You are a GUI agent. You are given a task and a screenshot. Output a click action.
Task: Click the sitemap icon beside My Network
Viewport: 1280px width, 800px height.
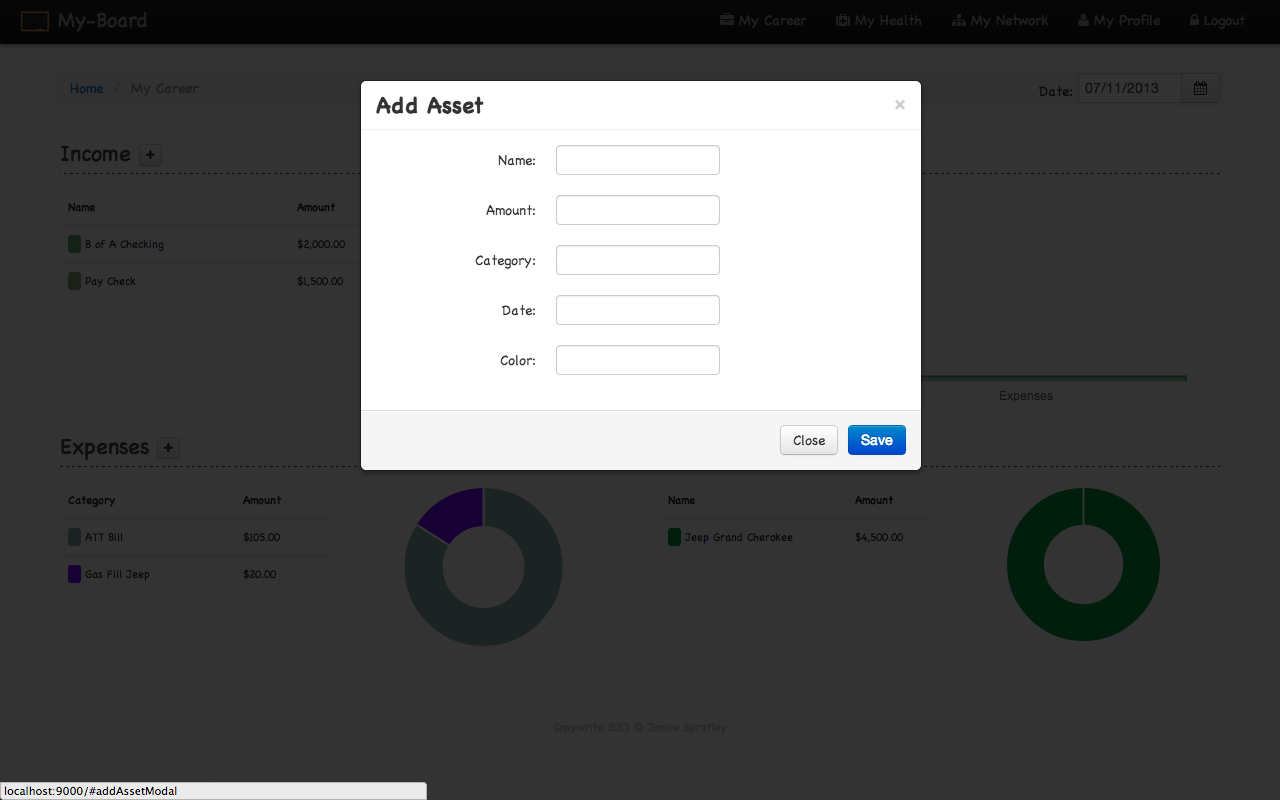pos(959,20)
